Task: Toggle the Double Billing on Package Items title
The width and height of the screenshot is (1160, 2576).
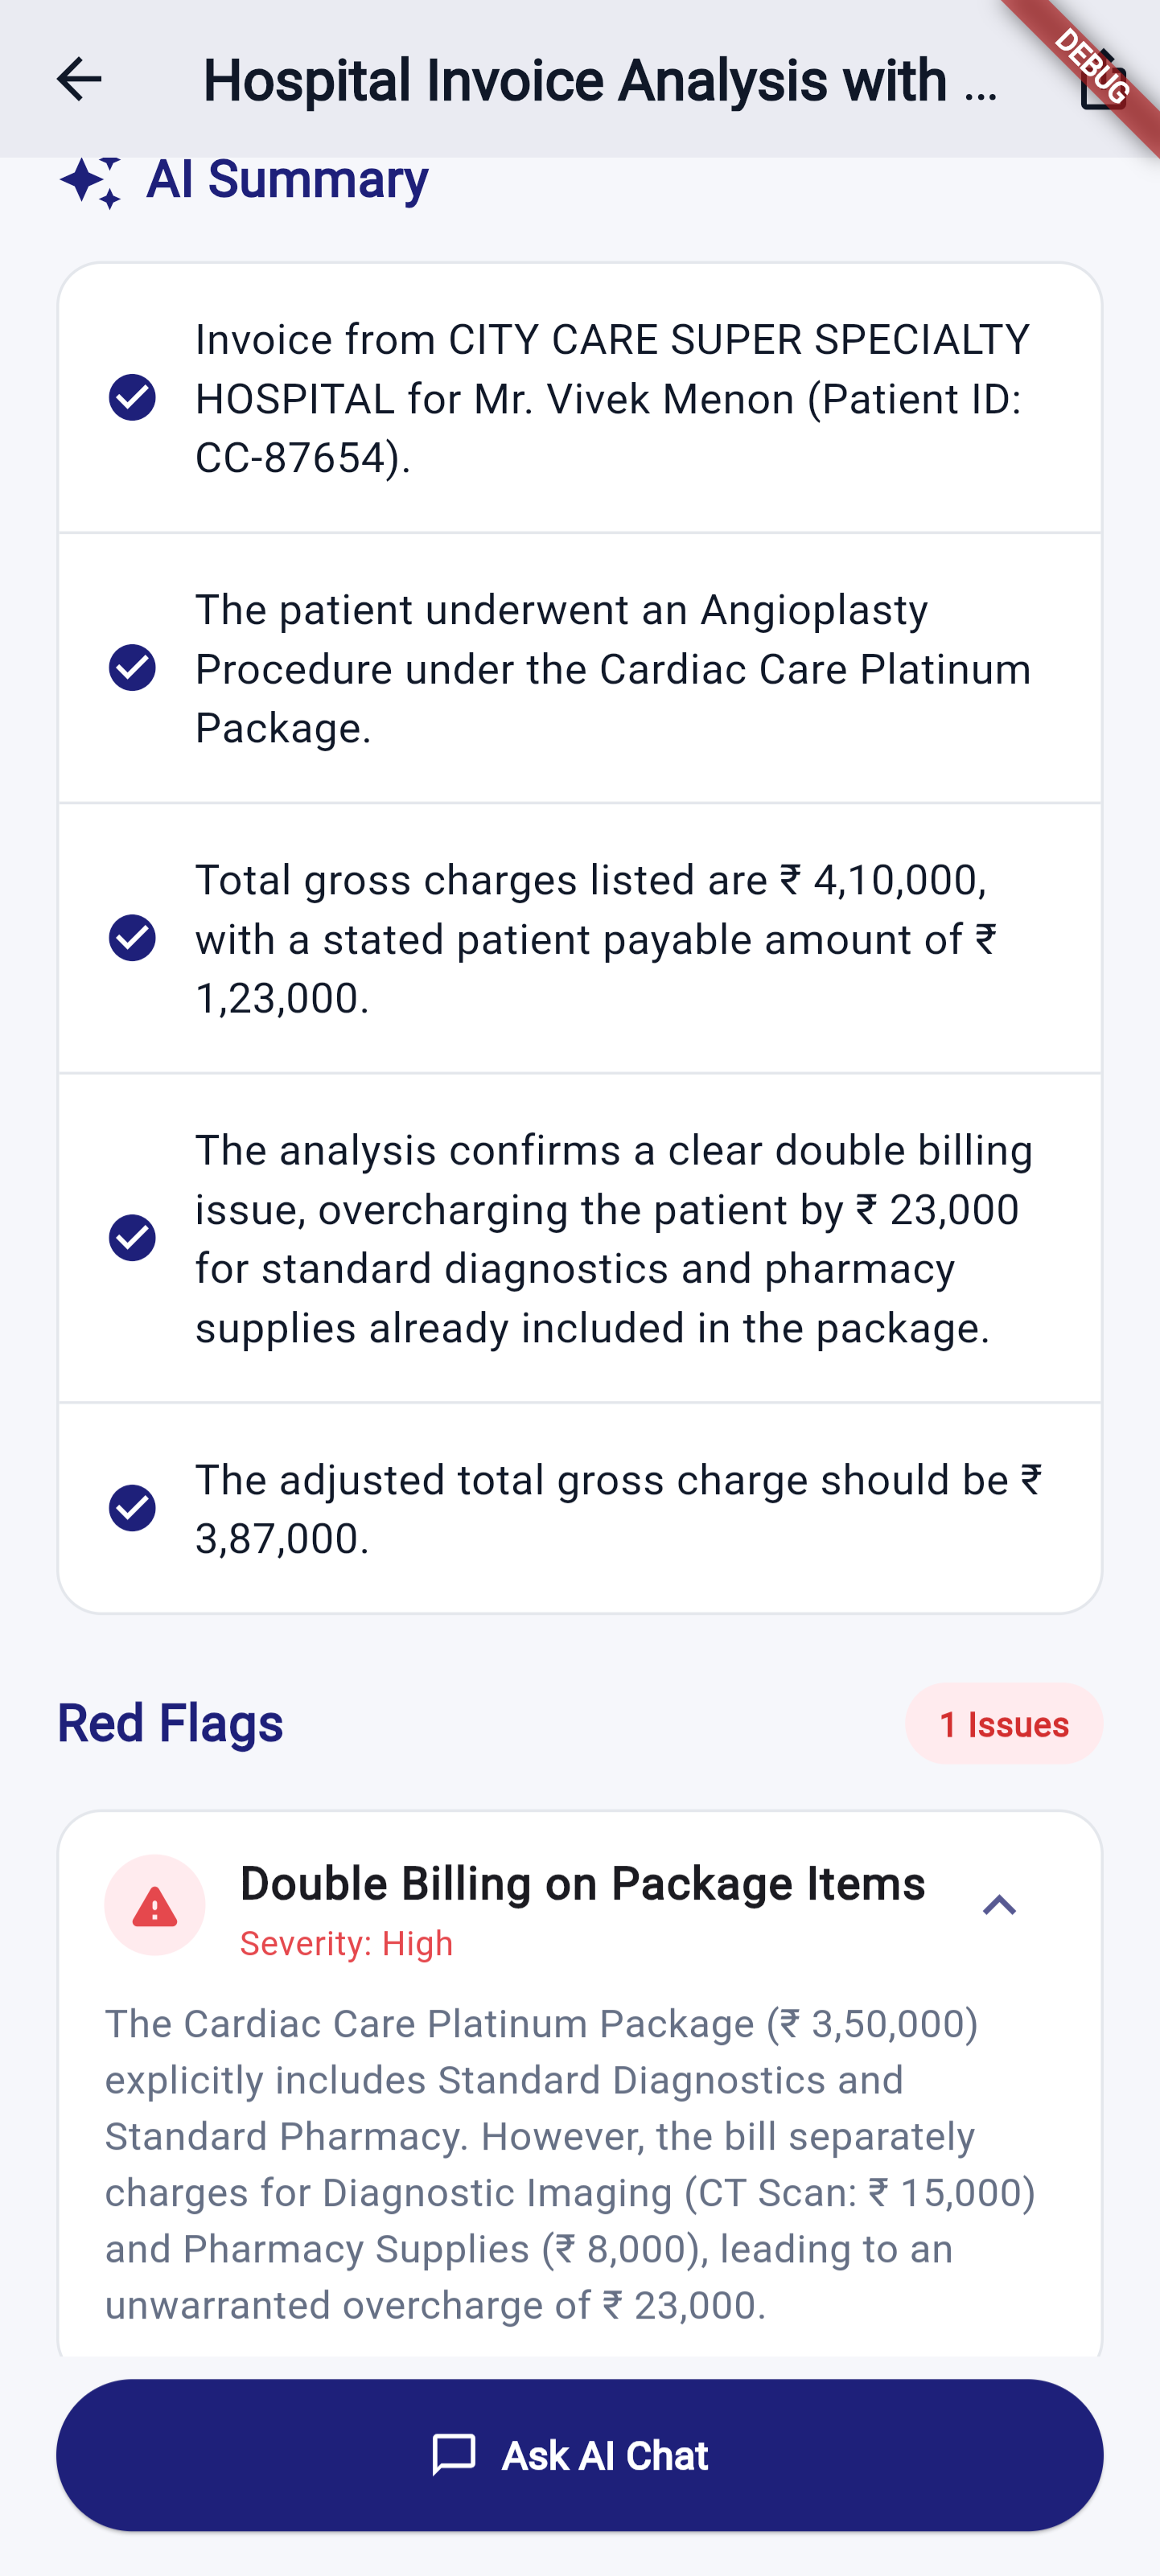Action: [582, 1884]
